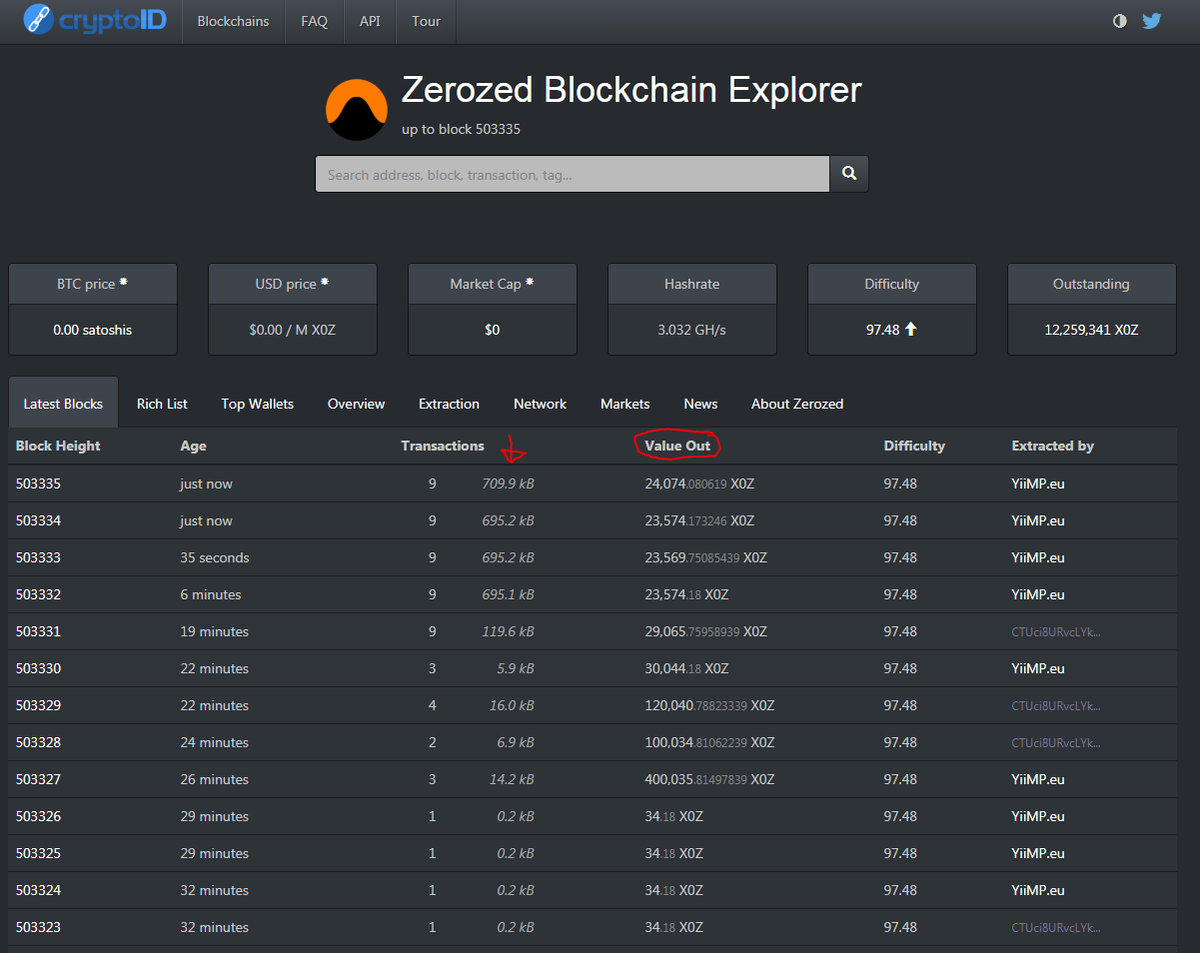1200x953 pixels.
Task: Click CTUci8URvcLYk address in row 503329
Action: 1056,705
